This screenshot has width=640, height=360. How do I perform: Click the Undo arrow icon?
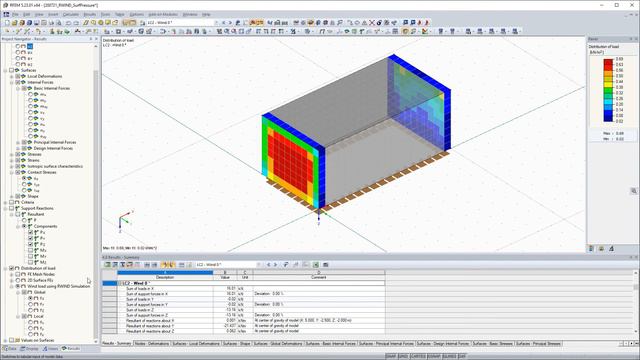click(x=68, y=23)
